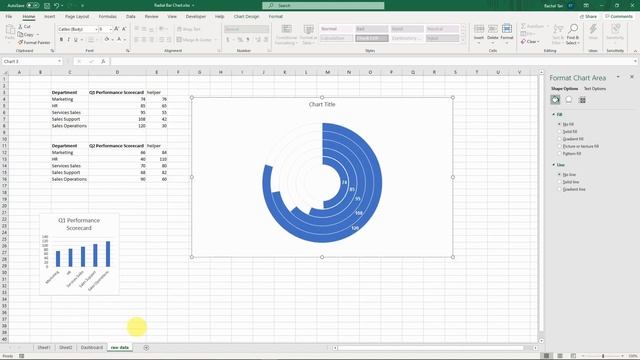Click the Share button

coord(588,17)
